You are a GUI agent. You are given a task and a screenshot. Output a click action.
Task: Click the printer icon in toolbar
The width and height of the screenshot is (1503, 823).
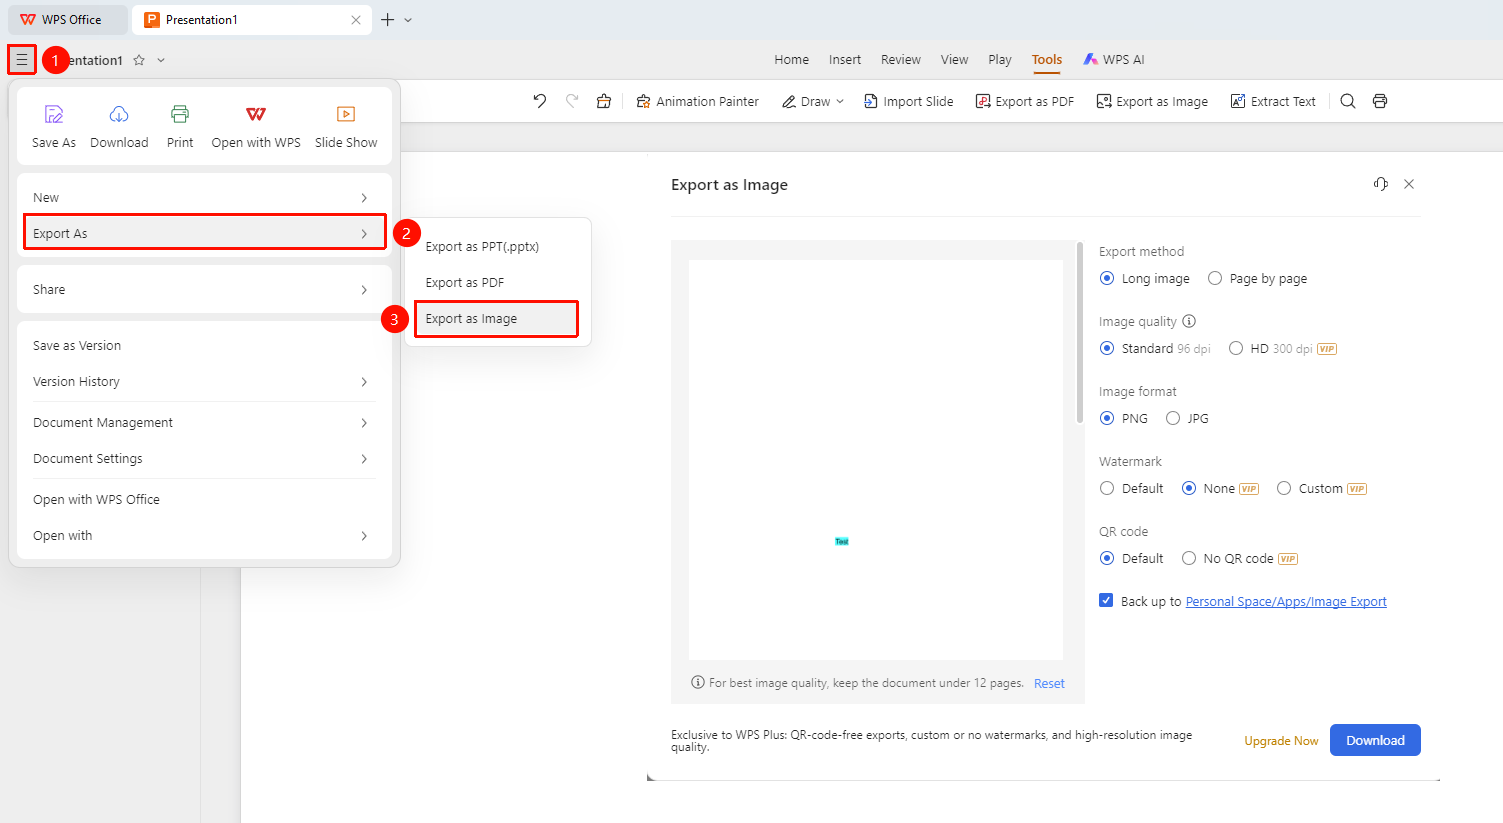pyautogui.click(x=1380, y=101)
